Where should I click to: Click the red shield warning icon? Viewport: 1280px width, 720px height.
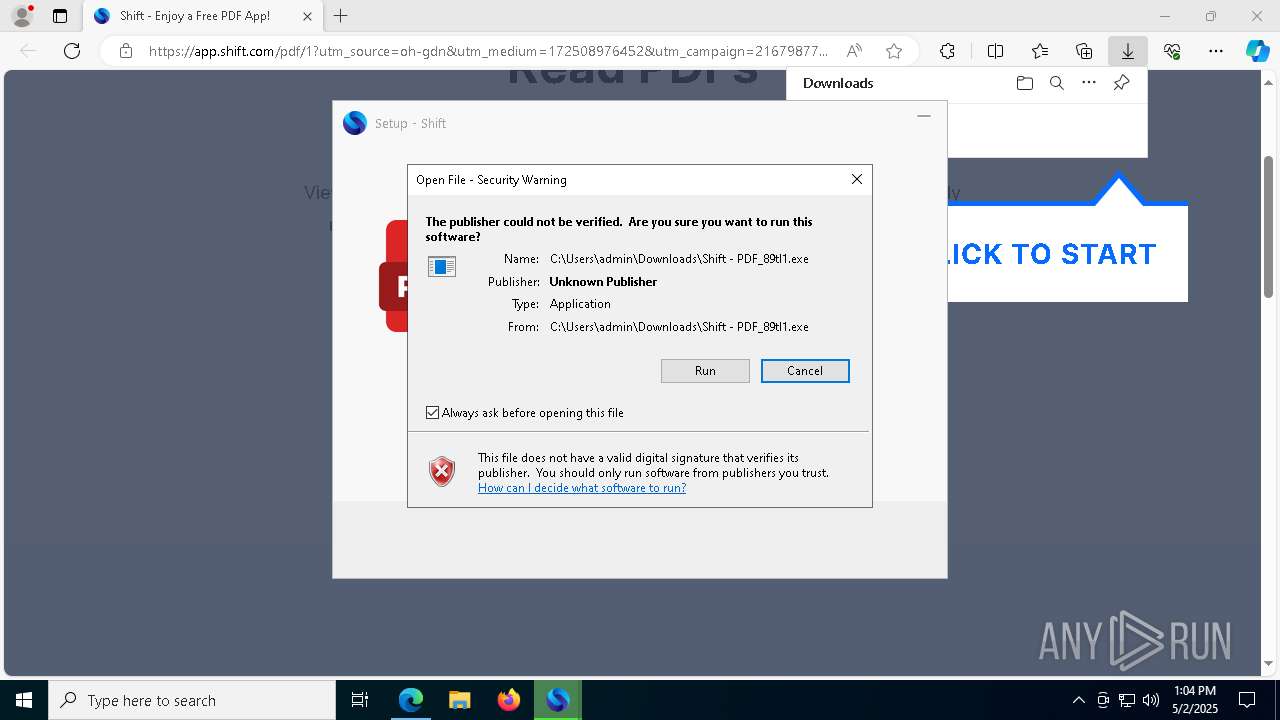pyautogui.click(x=442, y=471)
